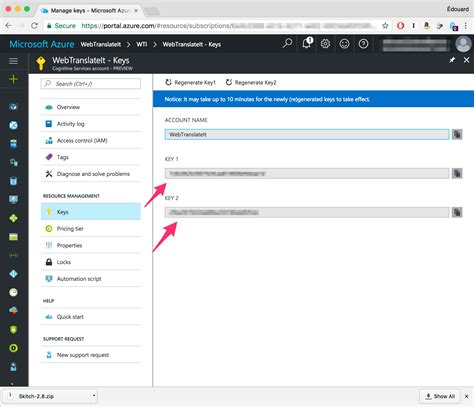Click the Account Name field
Screen dimensions: 474x407
click(x=307, y=134)
